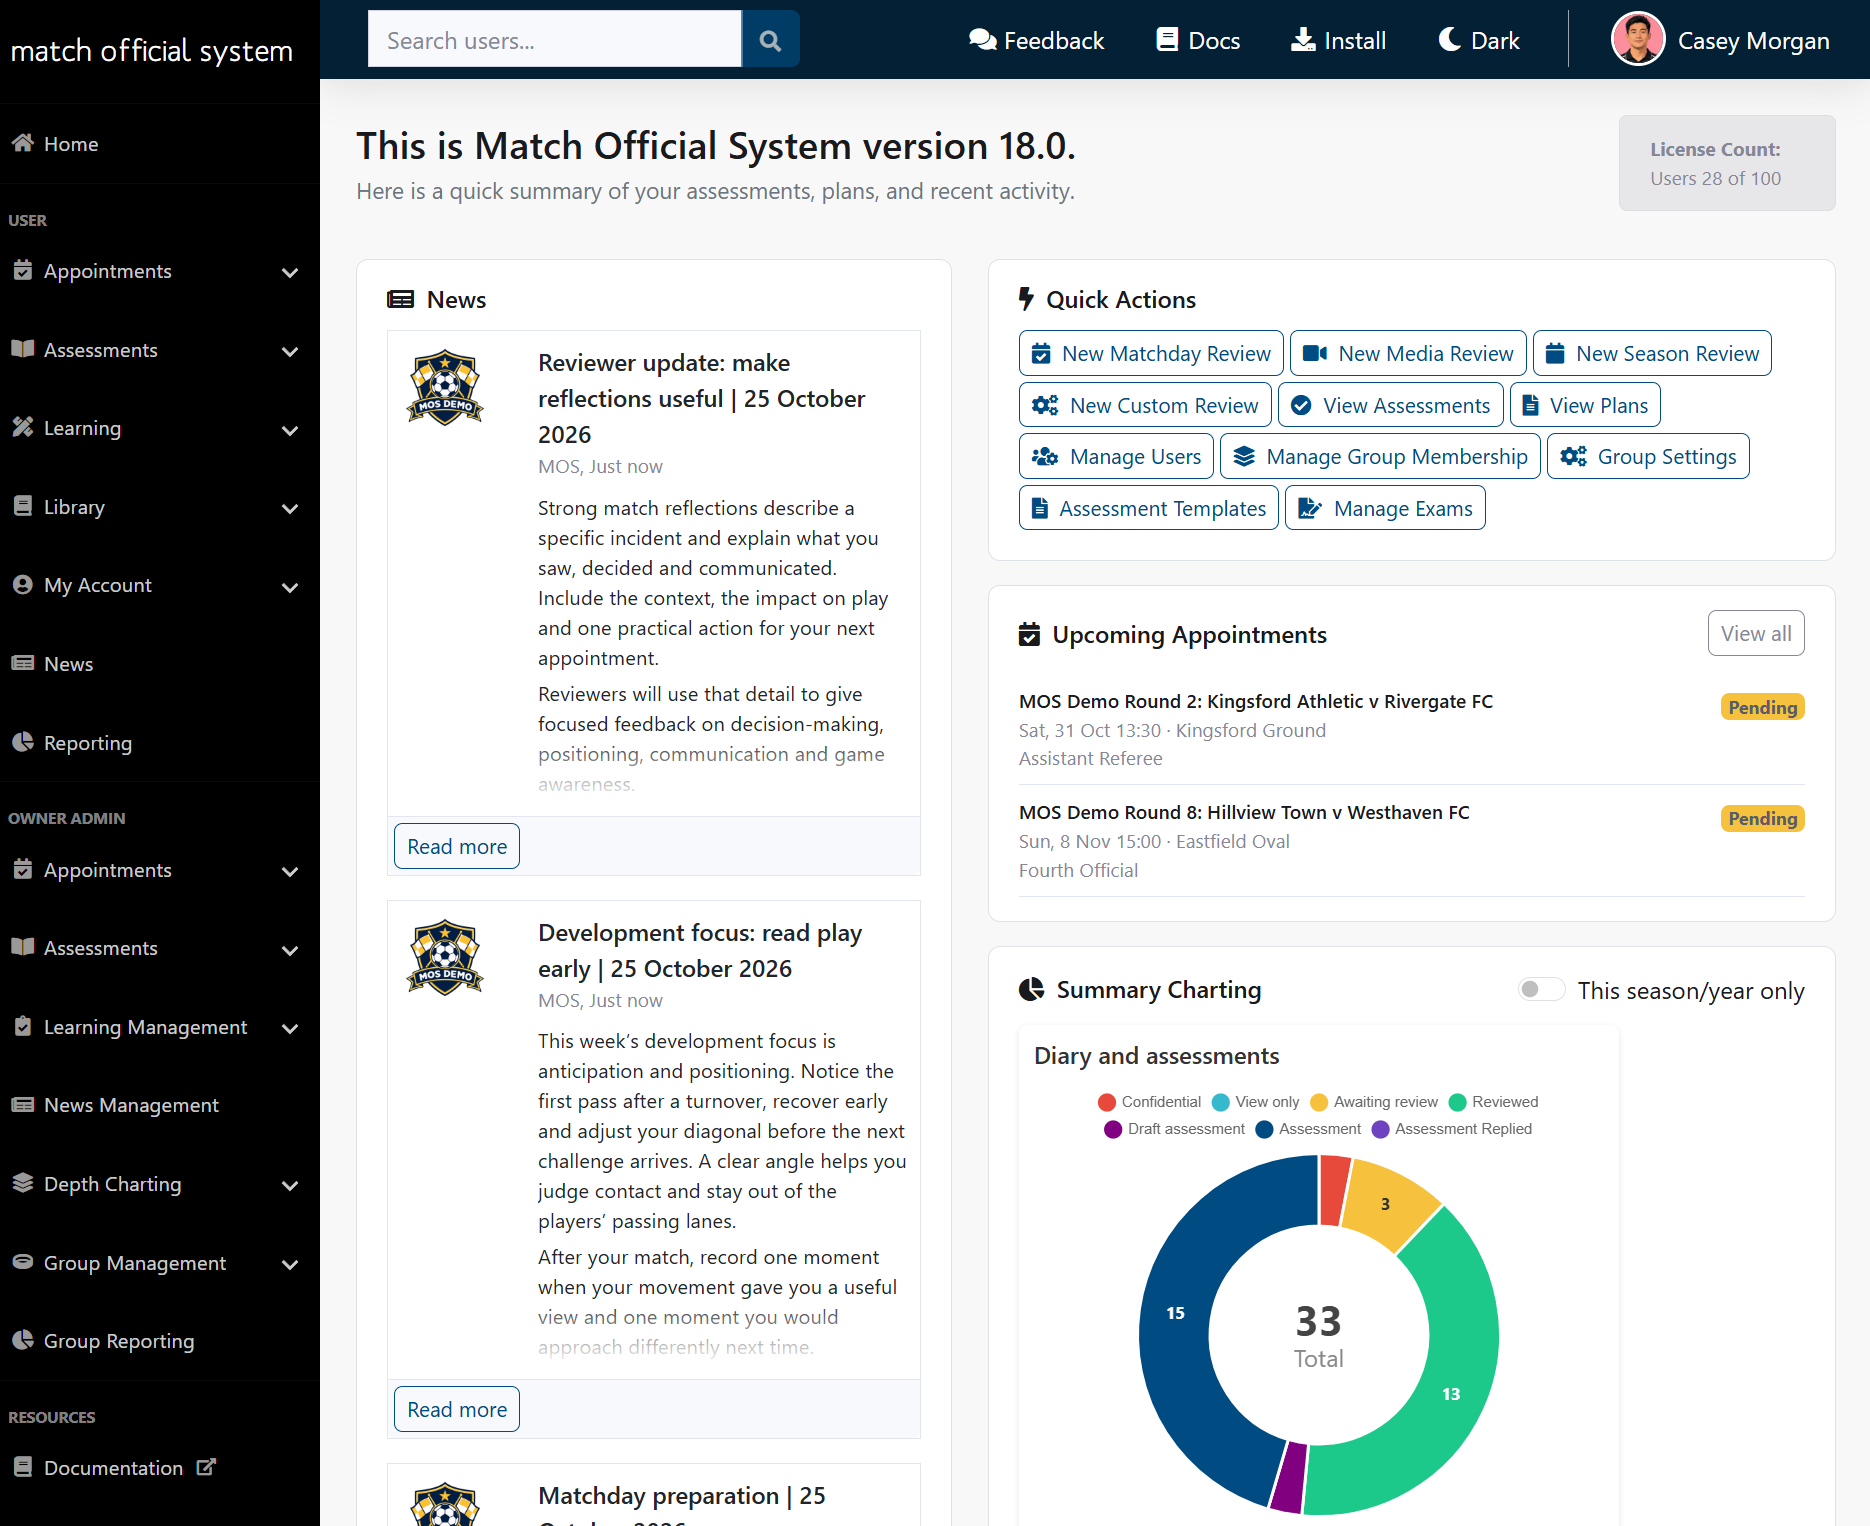
Task: Click the Install download icon
Action: pyautogui.click(x=1303, y=40)
